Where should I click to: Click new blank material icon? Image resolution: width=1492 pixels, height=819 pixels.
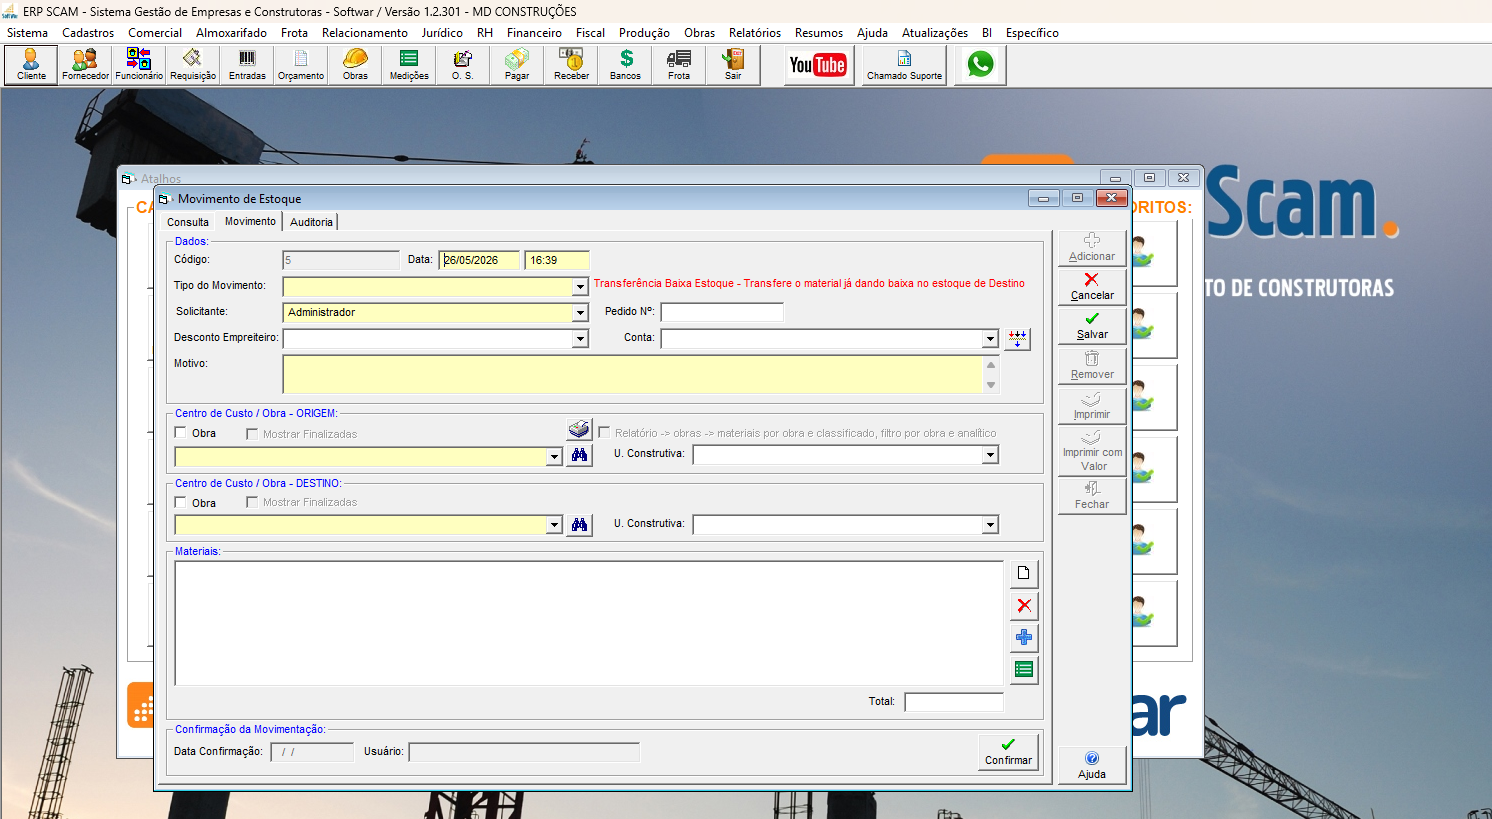coord(1024,573)
